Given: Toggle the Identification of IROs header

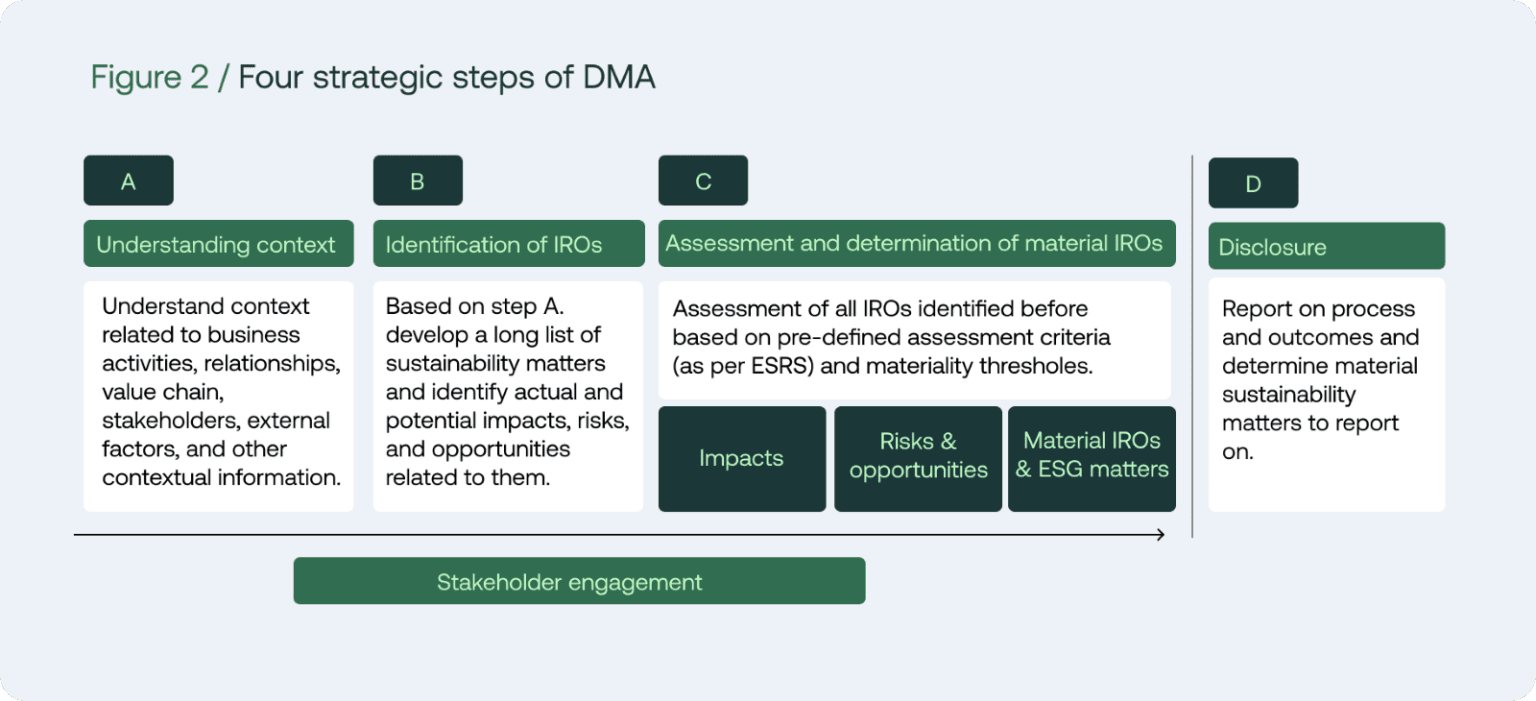Looking at the screenshot, I should coord(508,243).
